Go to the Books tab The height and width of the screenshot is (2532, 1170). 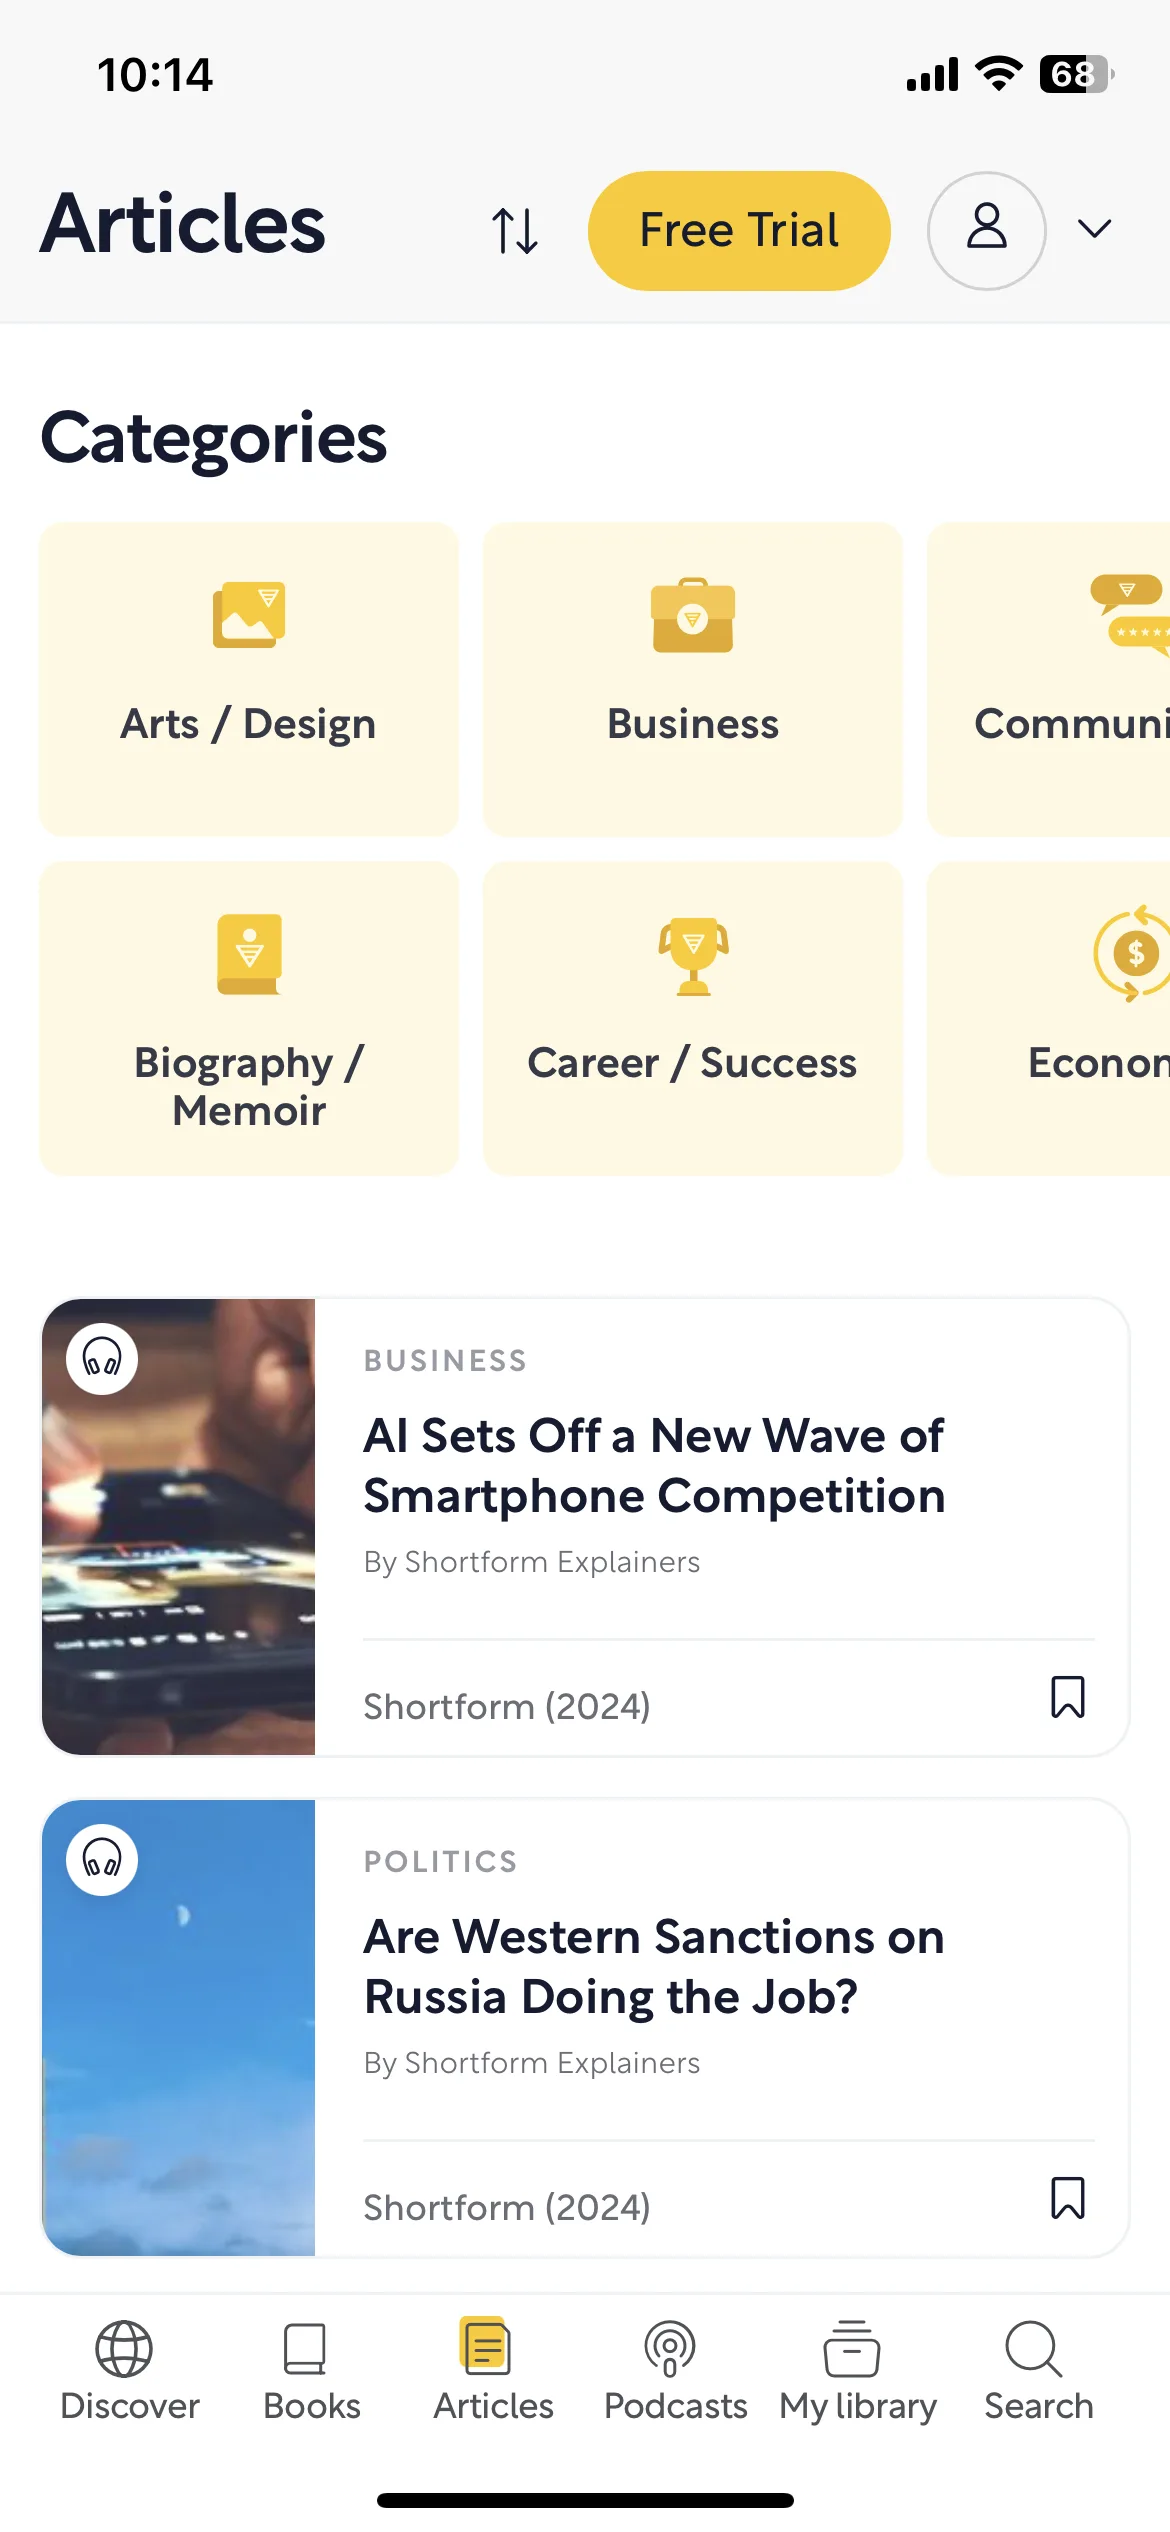coord(311,2371)
